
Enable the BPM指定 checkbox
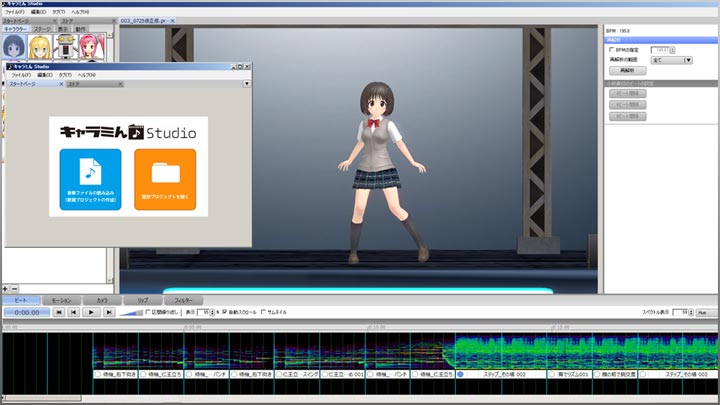pyautogui.click(x=612, y=48)
